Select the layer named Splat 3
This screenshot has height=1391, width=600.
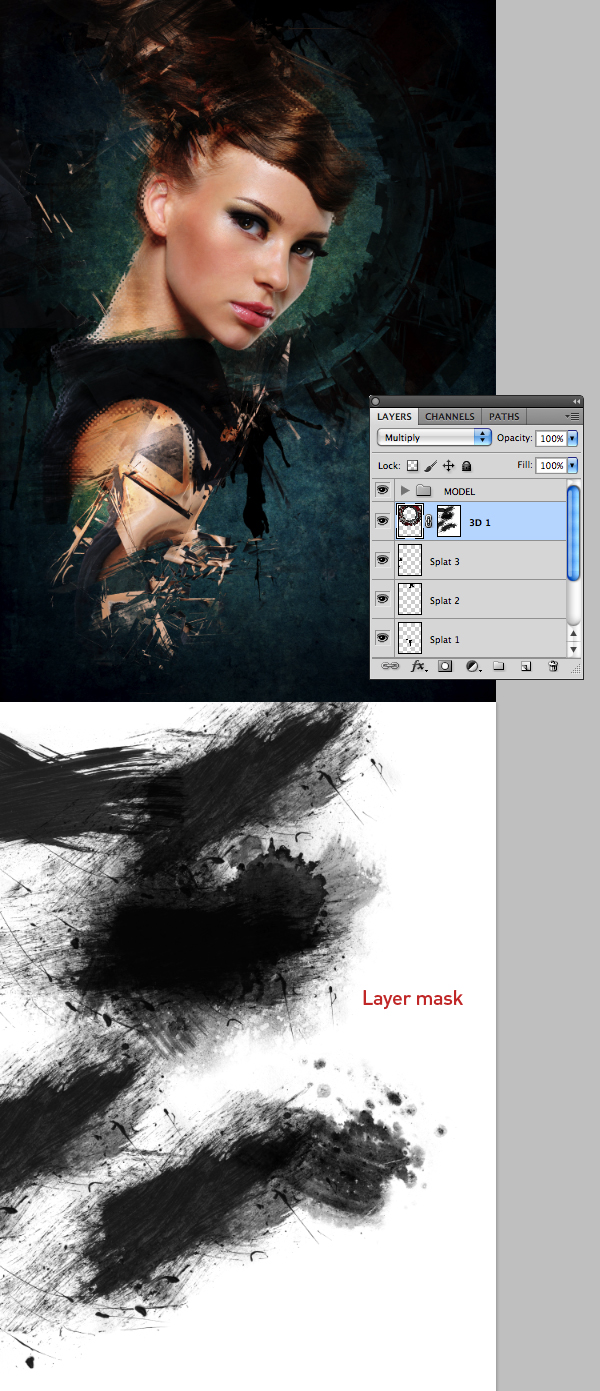pos(444,562)
